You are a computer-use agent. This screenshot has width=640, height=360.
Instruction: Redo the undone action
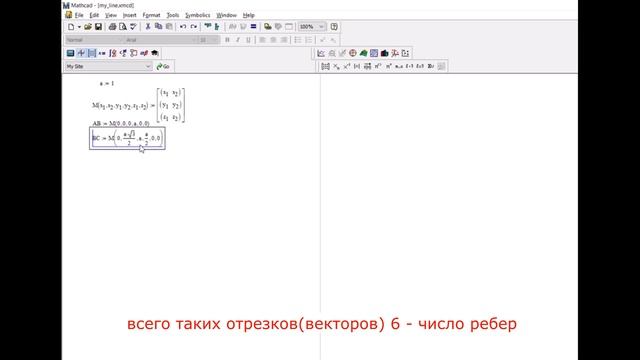point(193,27)
